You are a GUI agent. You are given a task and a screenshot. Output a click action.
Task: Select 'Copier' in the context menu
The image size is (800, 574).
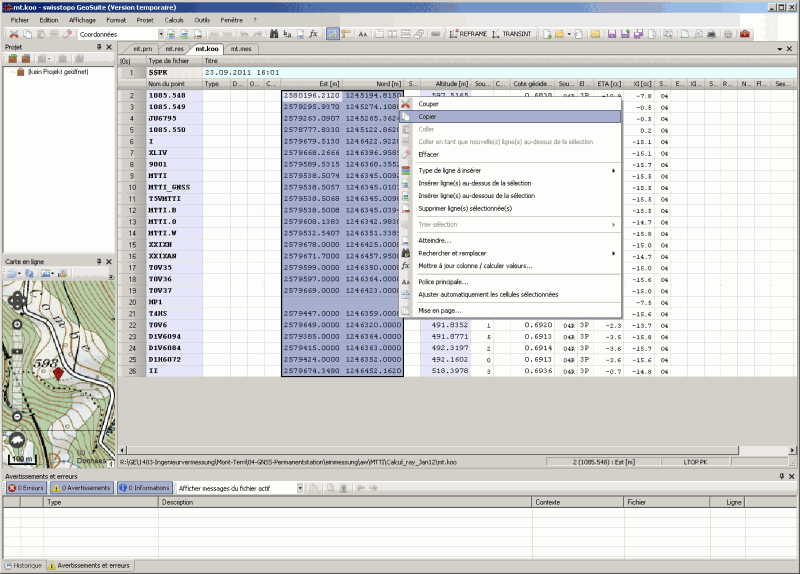point(428,116)
